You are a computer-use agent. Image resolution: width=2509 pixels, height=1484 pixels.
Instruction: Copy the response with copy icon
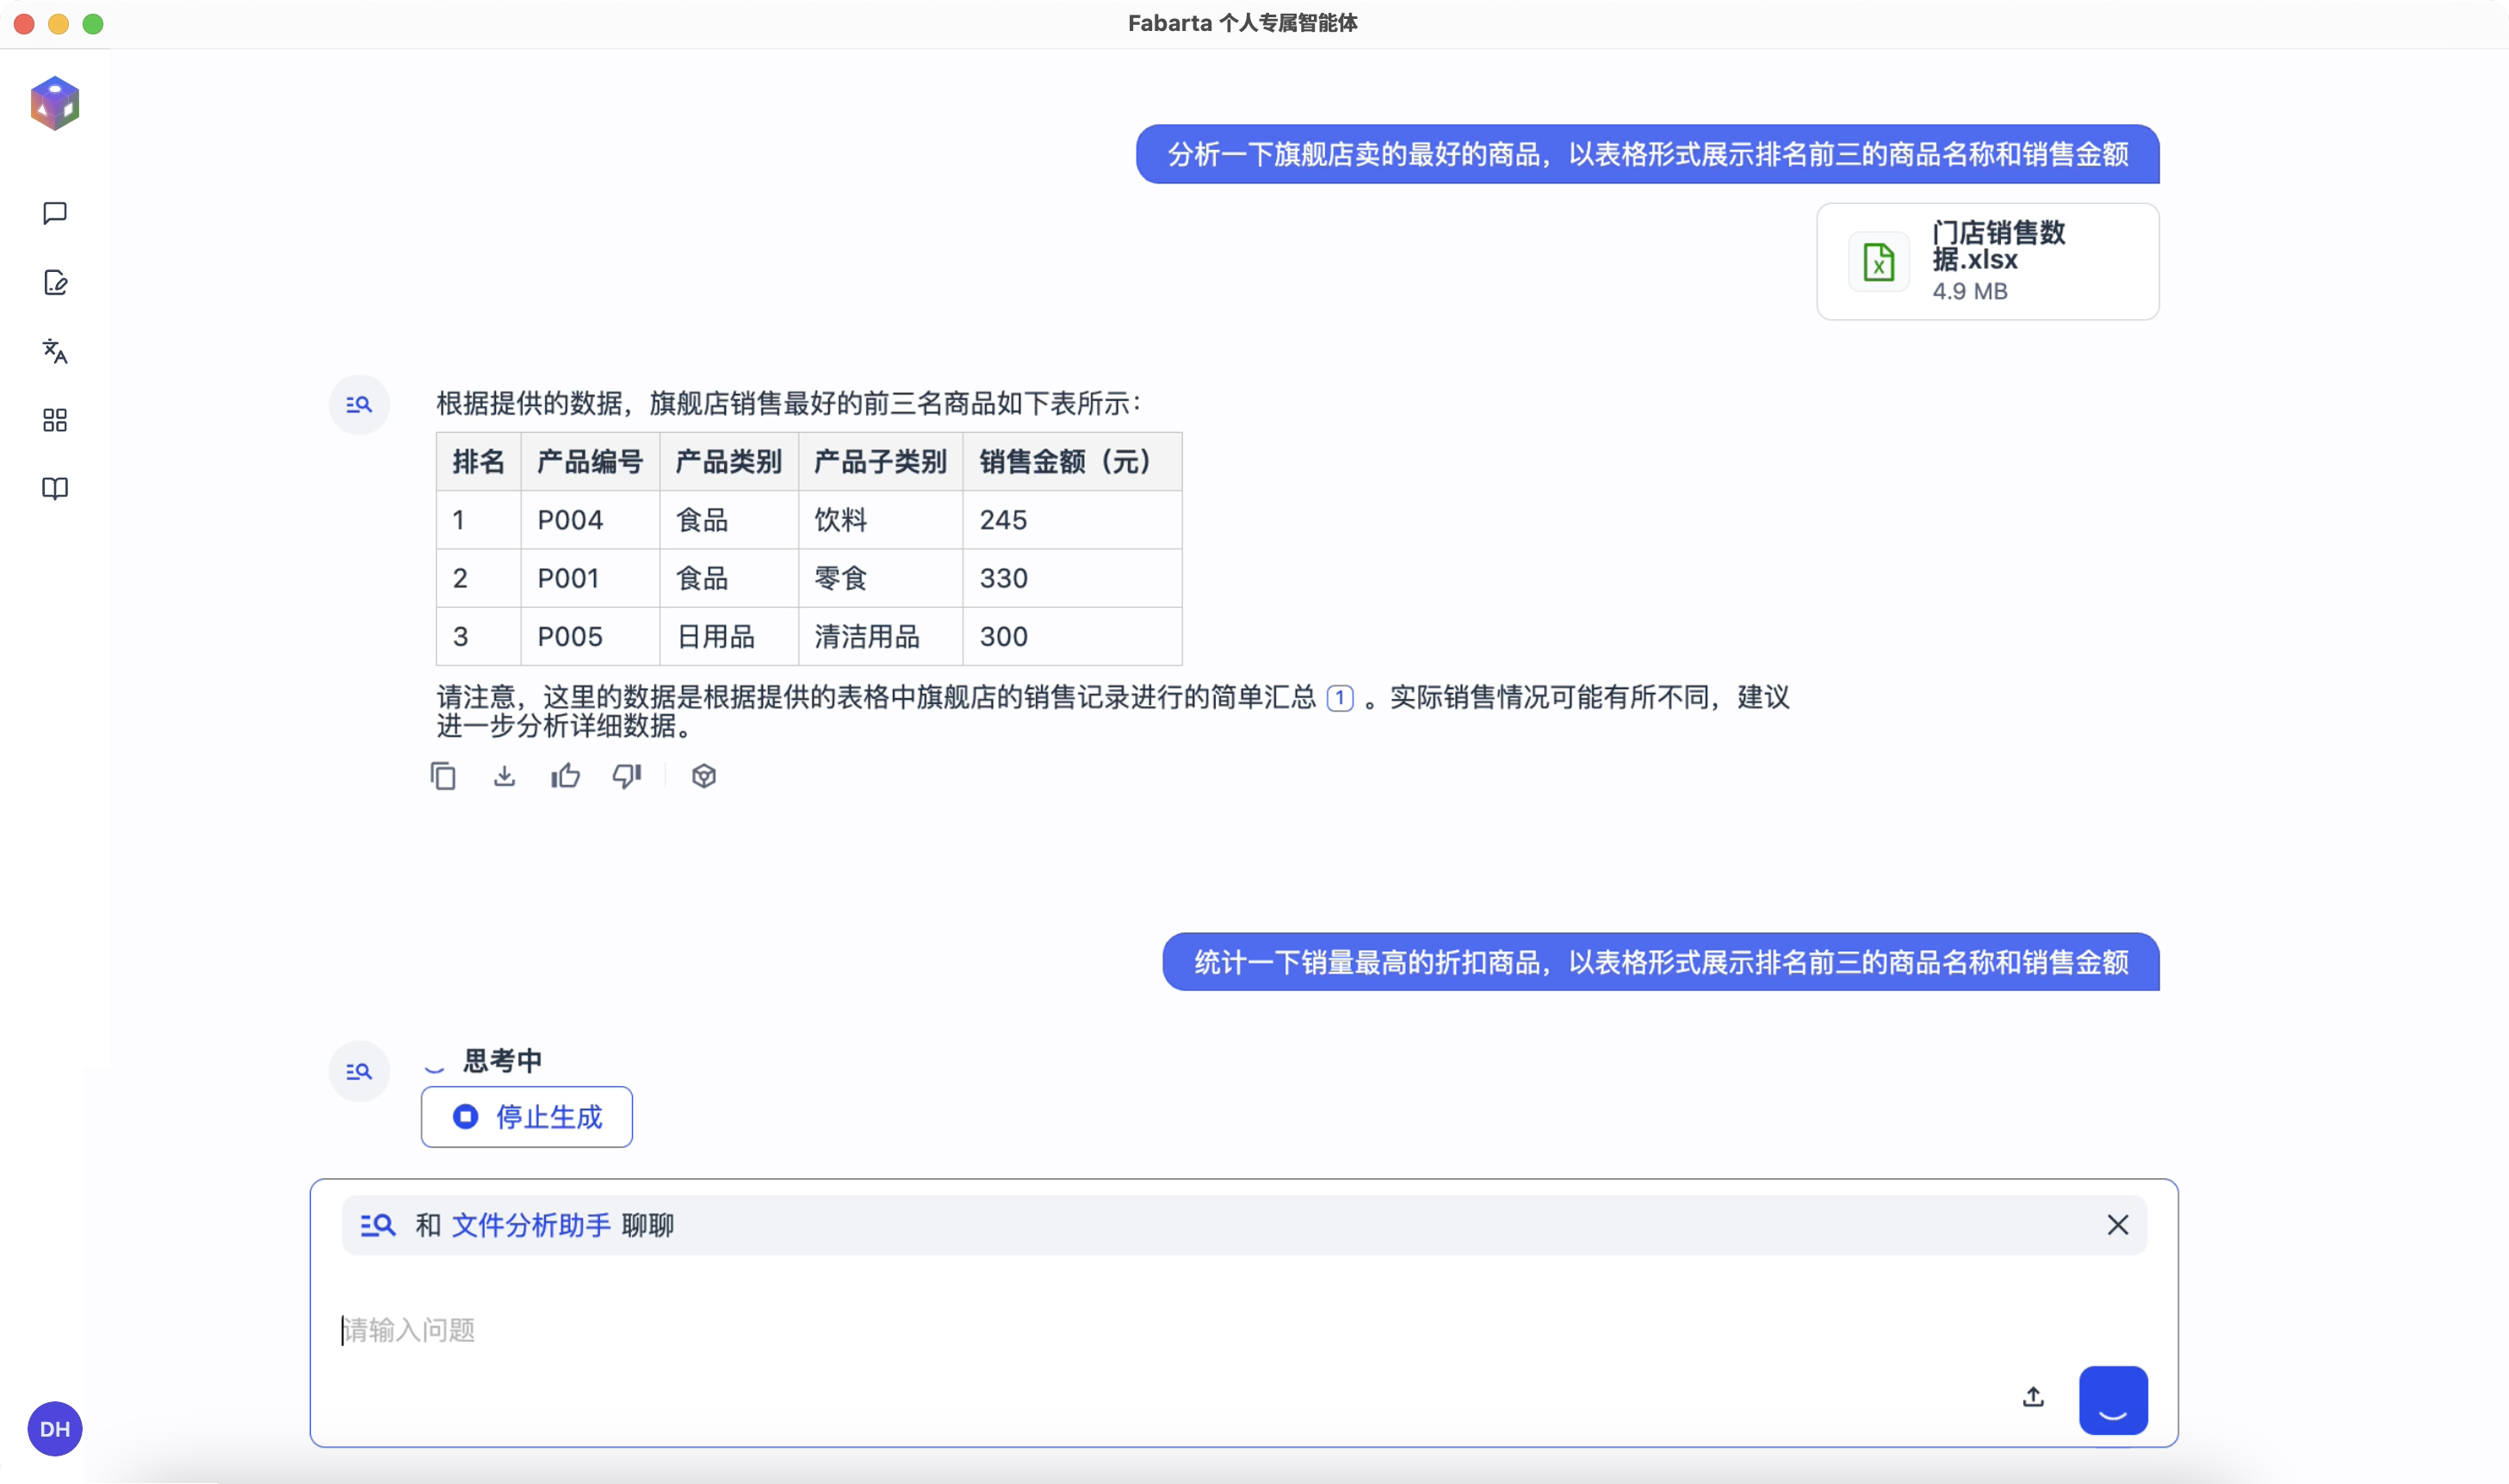coord(443,776)
